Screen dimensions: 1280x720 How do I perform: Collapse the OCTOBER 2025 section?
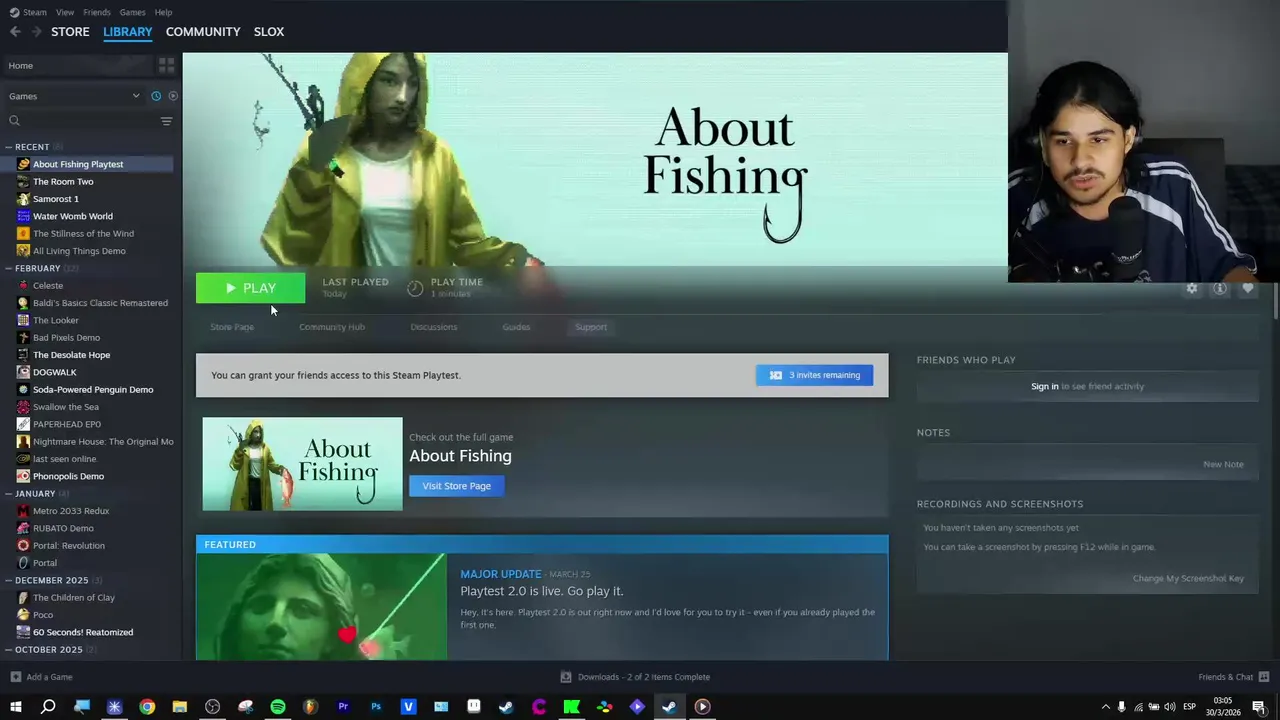tap(8, 649)
